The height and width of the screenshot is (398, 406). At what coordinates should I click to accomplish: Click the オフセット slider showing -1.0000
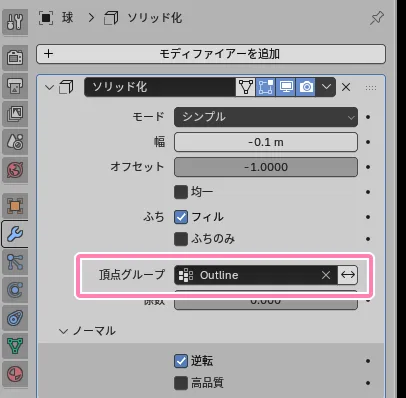[x=266, y=167]
